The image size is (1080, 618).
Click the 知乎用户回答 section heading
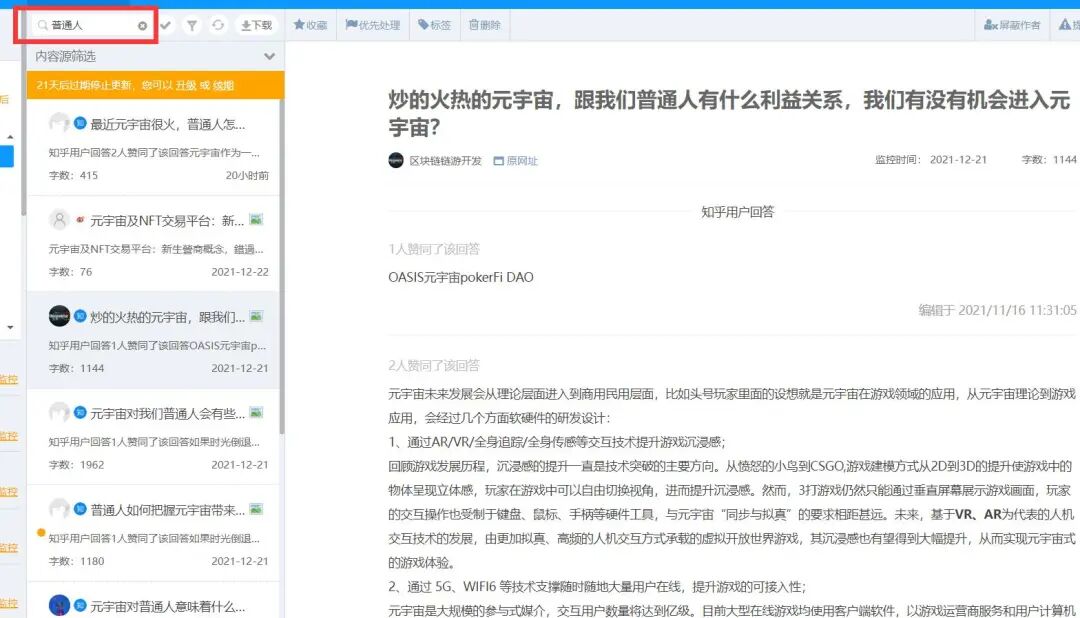[737, 212]
